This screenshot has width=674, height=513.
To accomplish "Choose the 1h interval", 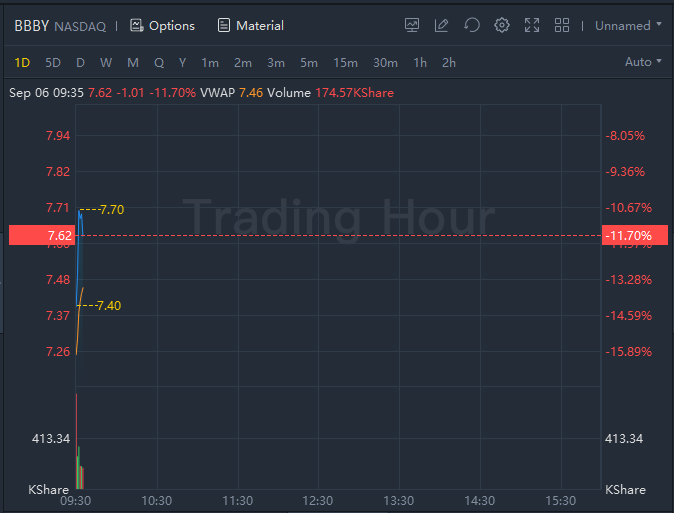I will point(420,62).
